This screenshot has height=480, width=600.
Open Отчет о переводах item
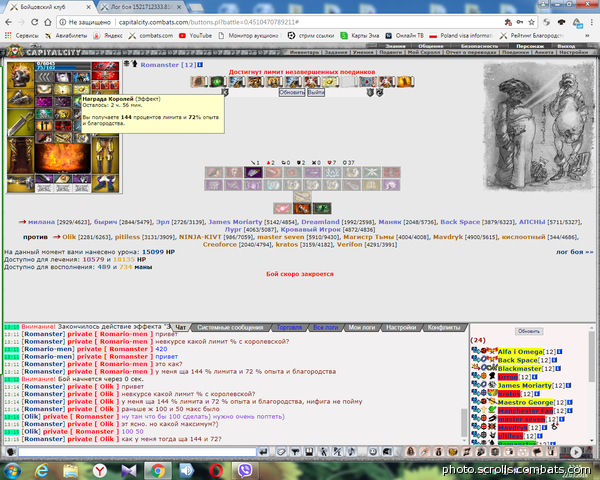pos(471,52)
